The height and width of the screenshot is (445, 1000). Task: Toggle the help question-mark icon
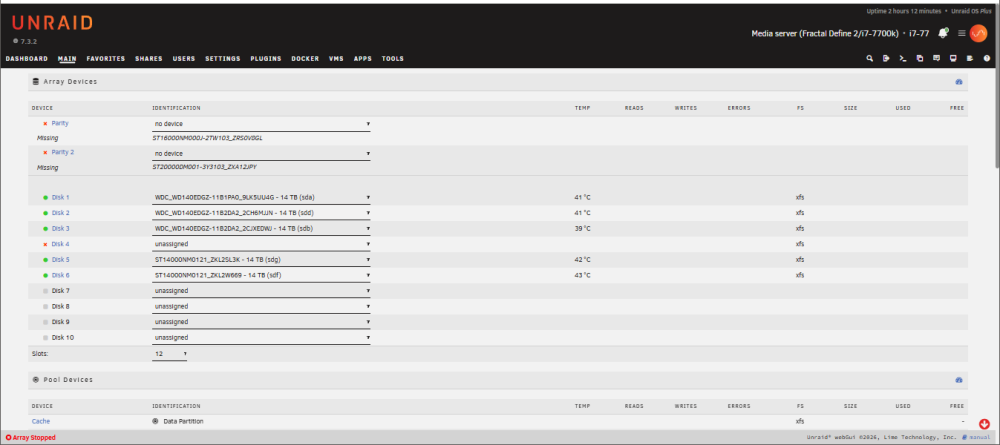click(987, 59)
